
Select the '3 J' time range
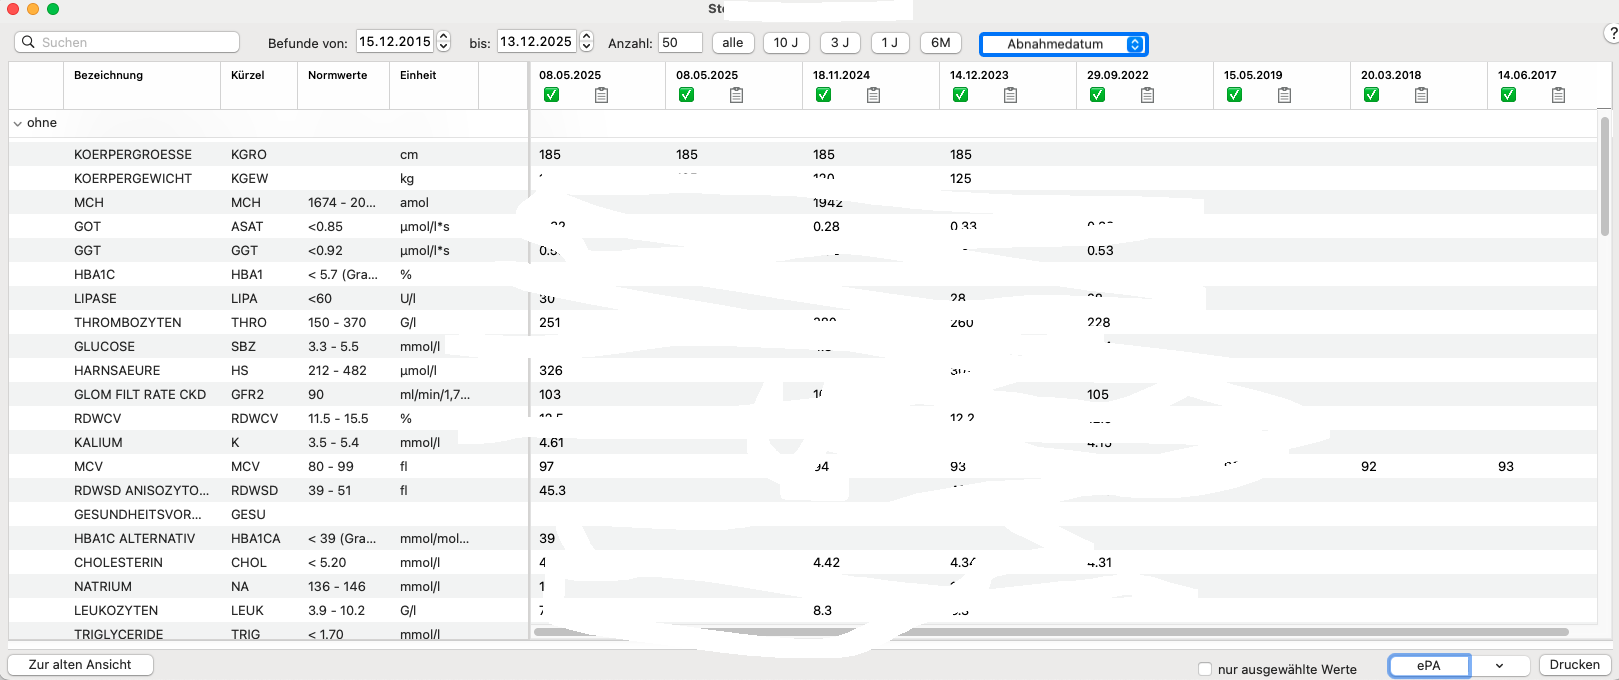click(x=840, y=43)
